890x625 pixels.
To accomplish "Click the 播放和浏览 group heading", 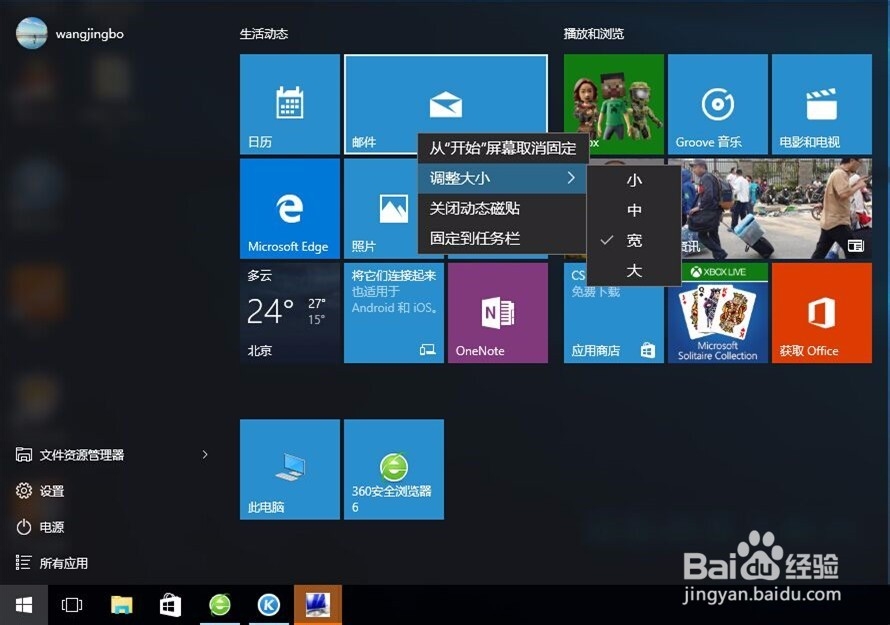I will point(594,34).
